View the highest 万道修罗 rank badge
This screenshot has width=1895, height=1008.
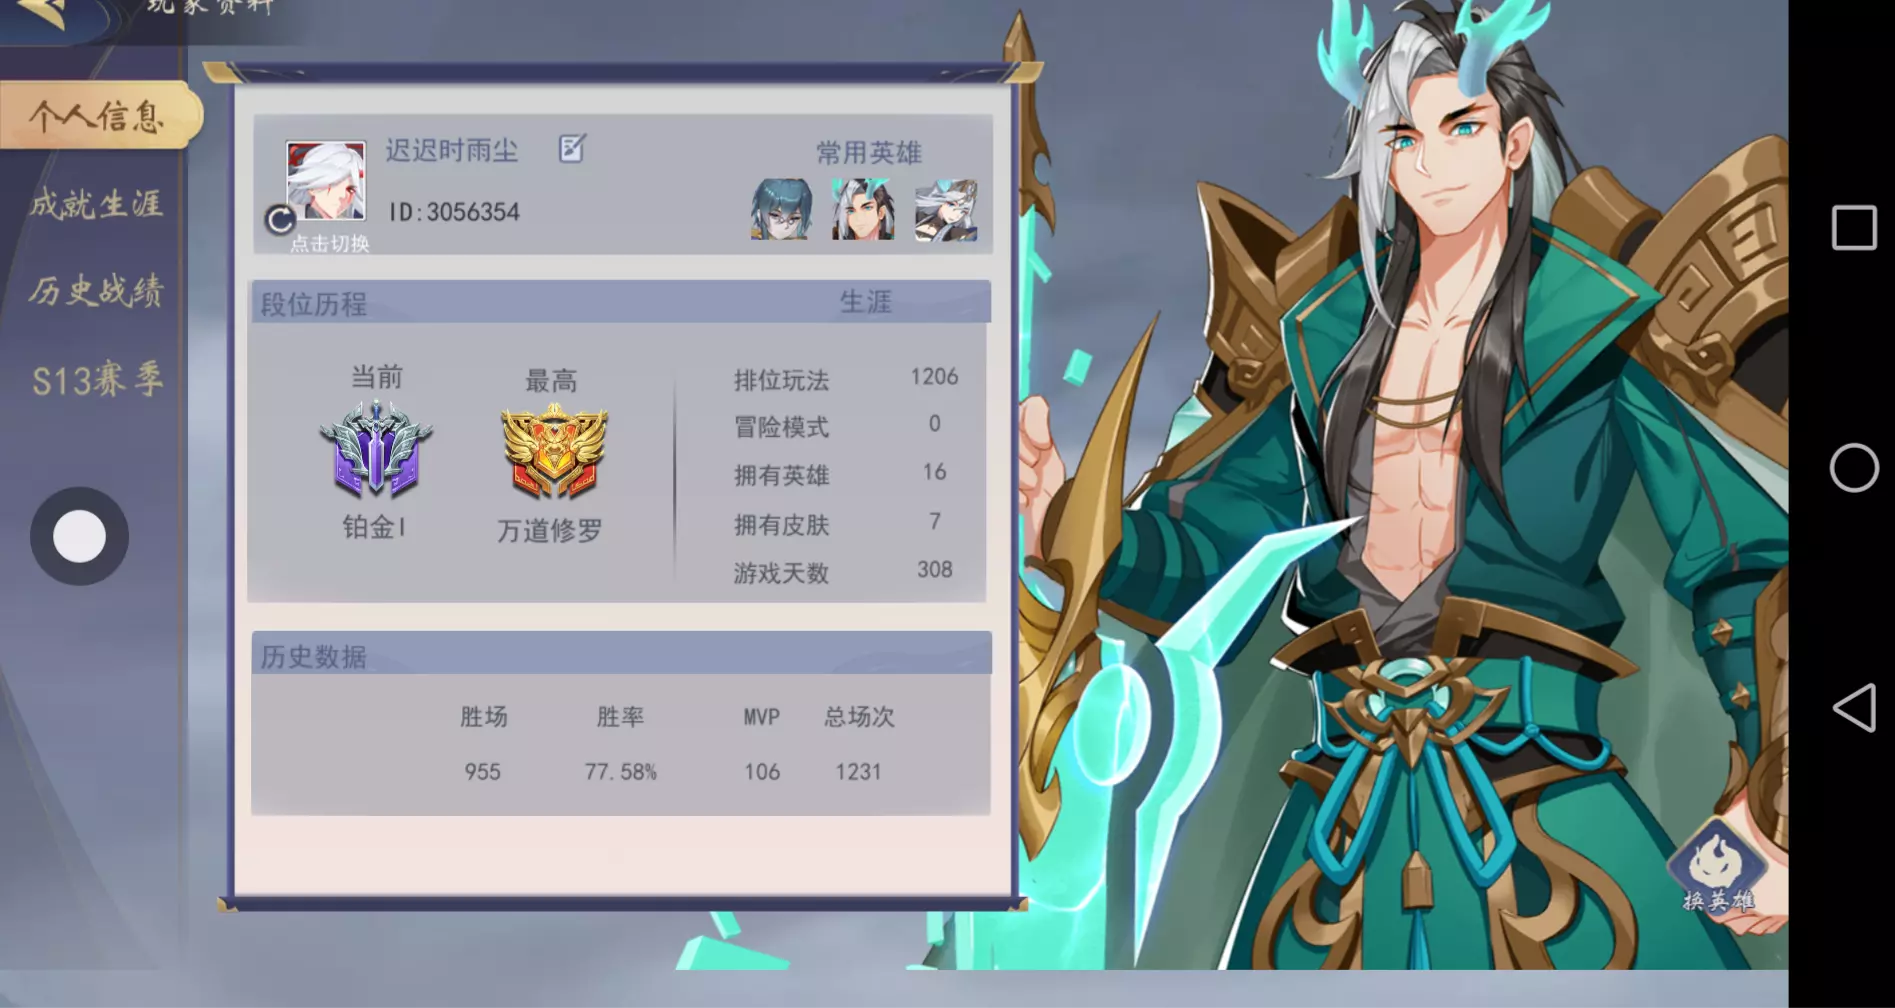553,451
